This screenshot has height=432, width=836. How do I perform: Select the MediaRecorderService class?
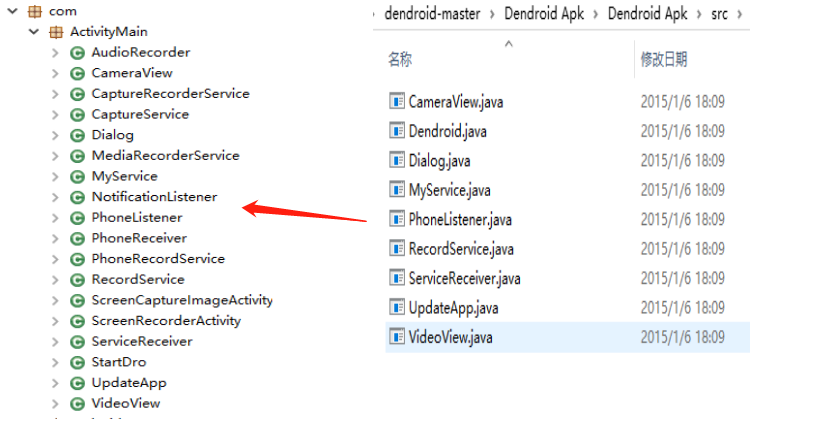coord(165,155)
